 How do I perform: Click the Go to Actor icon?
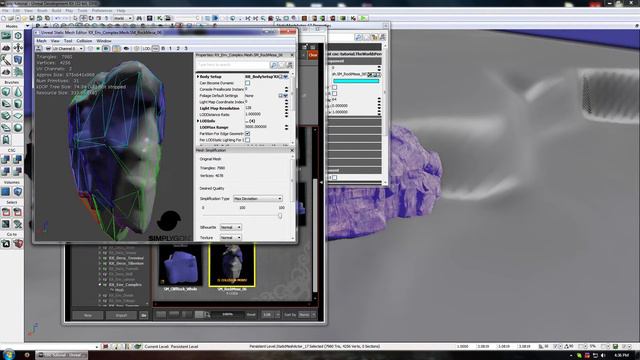point(6,244)
